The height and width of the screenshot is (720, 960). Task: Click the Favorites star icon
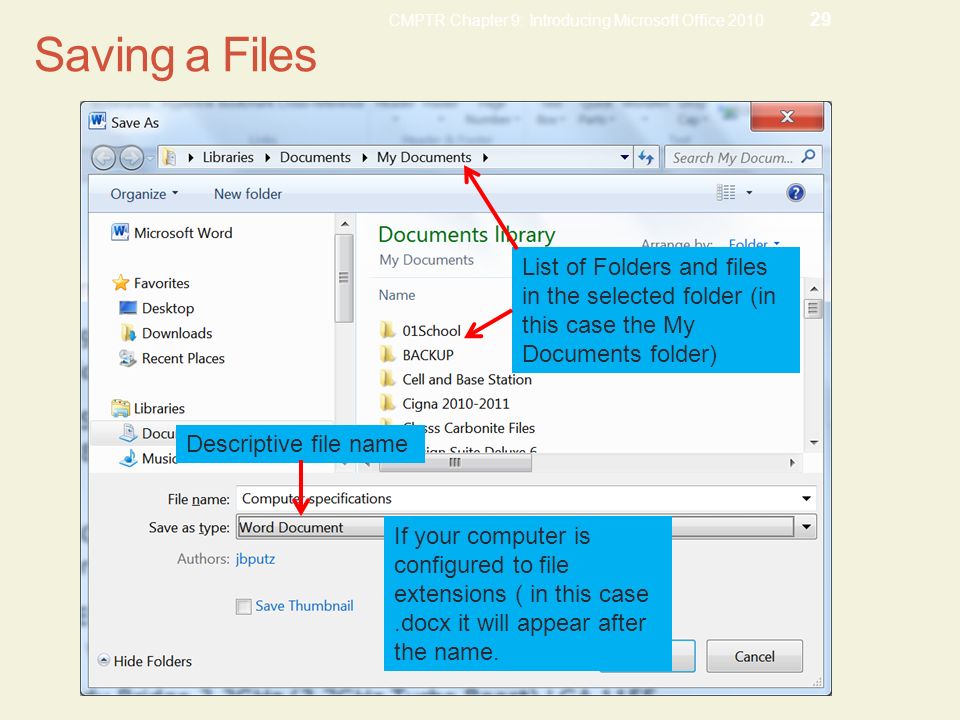coord(121,283)
